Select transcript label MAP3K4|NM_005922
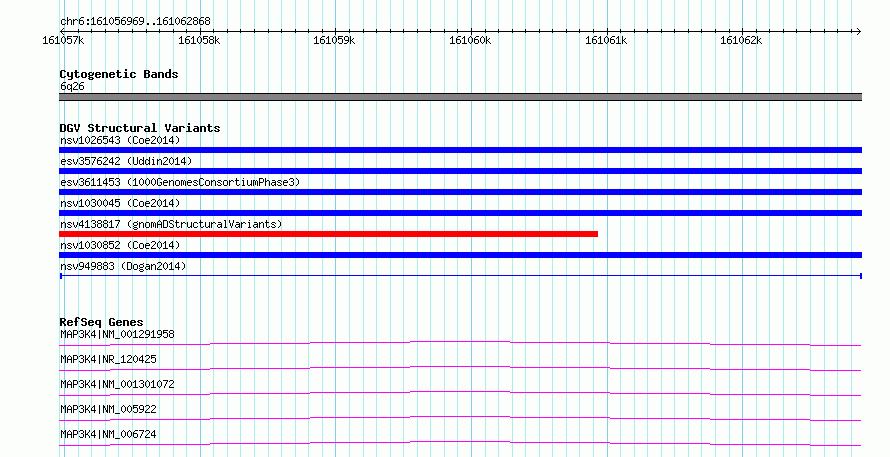The image size is (890, 457). tap(108, 409)
